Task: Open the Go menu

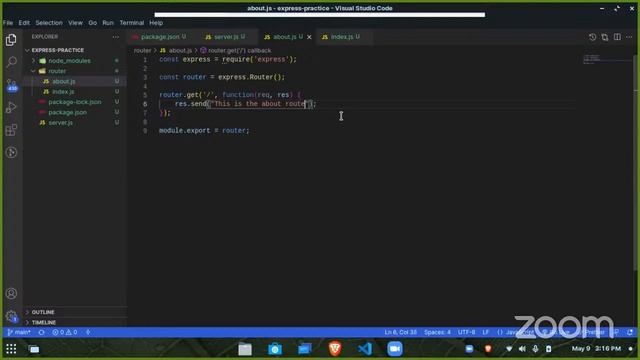Action: click(x=93, y=23)
